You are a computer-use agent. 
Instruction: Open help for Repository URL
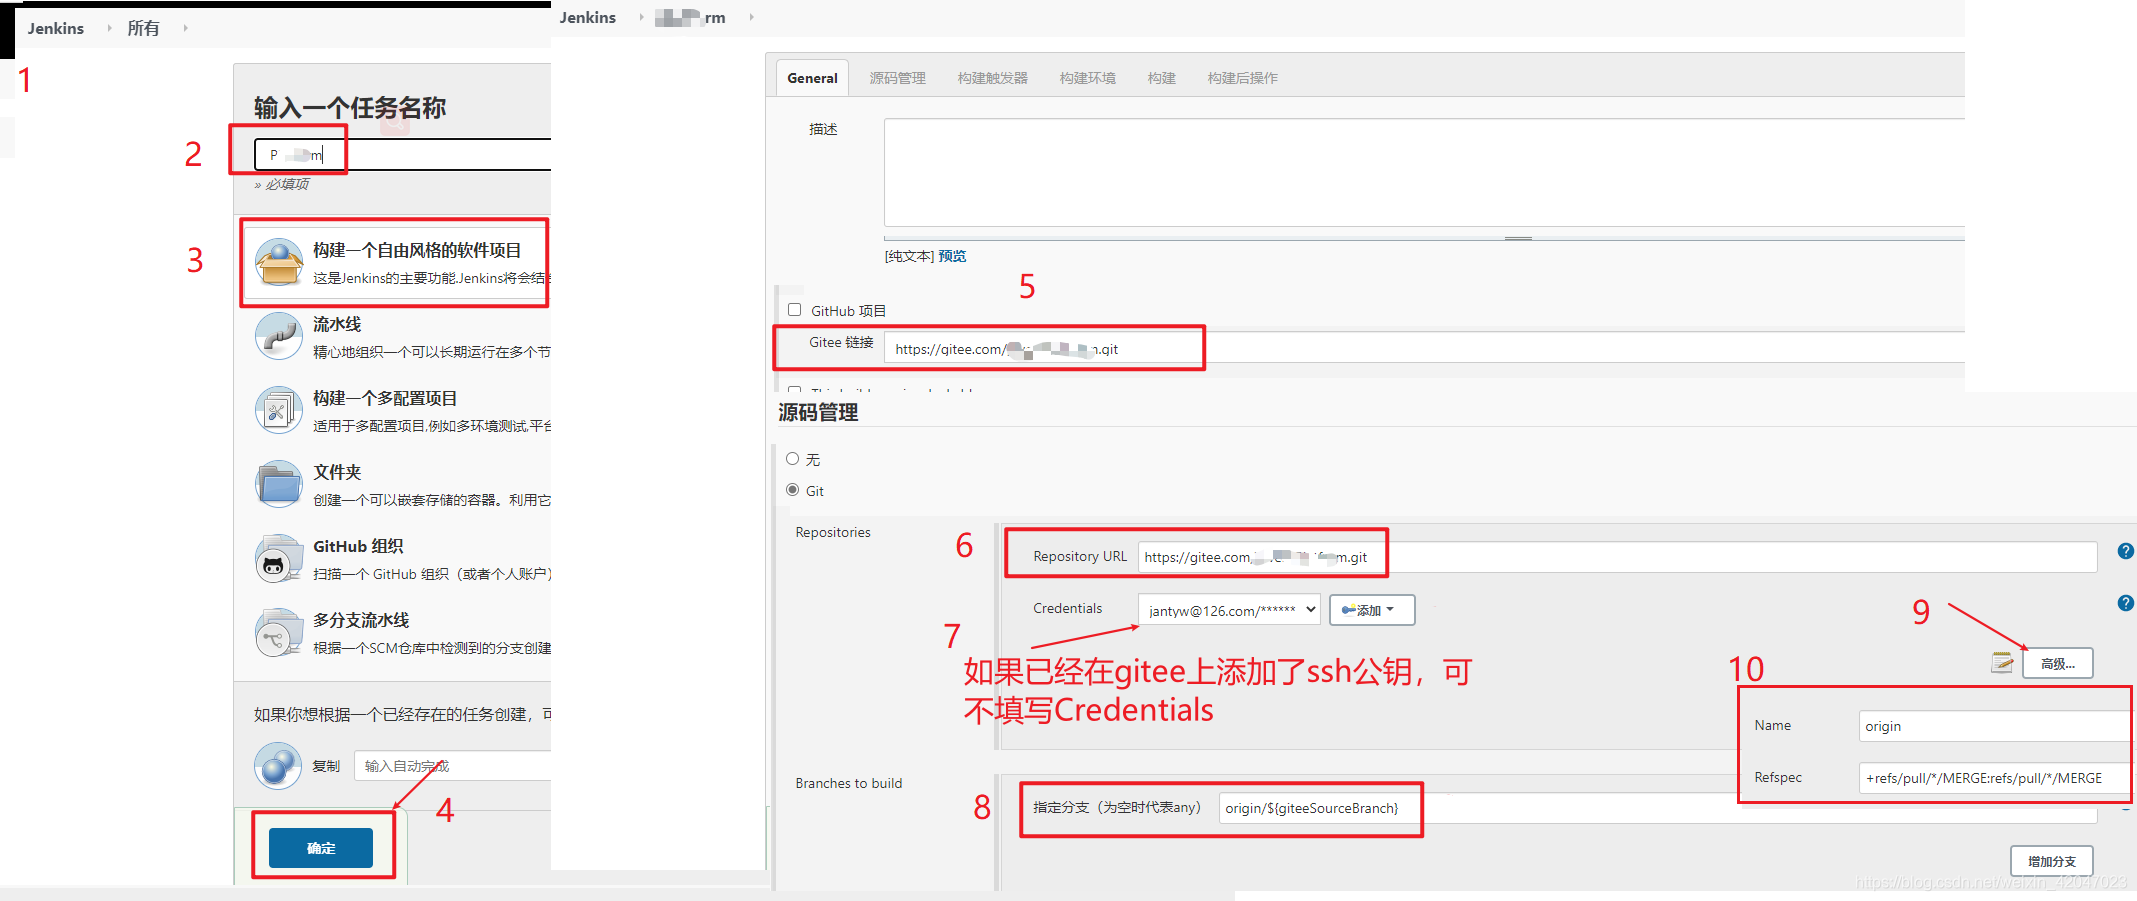click(2126, 551)
